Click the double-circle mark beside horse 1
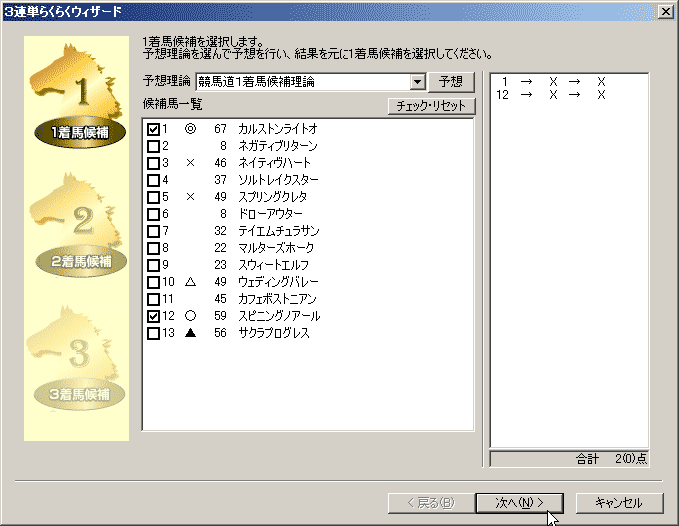This screenshot has width=679, height=526. (x=190, y=129)
